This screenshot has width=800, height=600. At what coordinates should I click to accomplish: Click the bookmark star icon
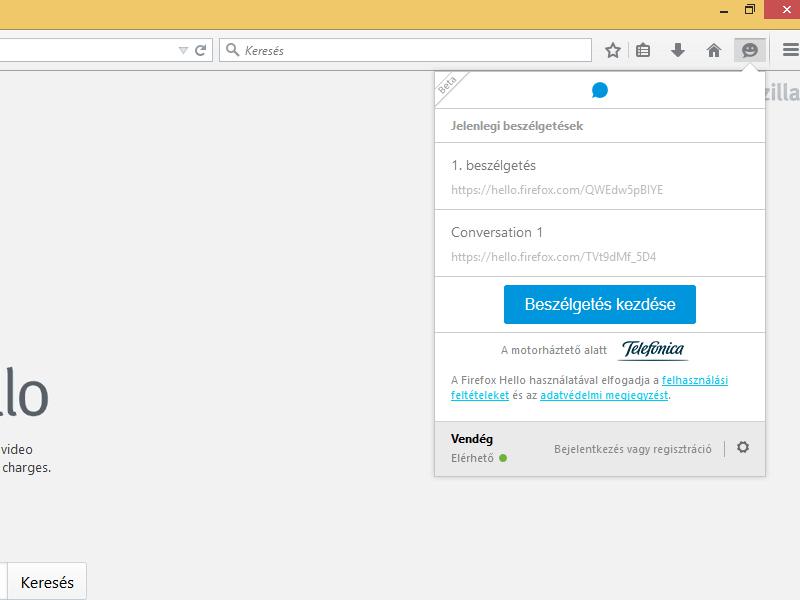pos(612,50)
